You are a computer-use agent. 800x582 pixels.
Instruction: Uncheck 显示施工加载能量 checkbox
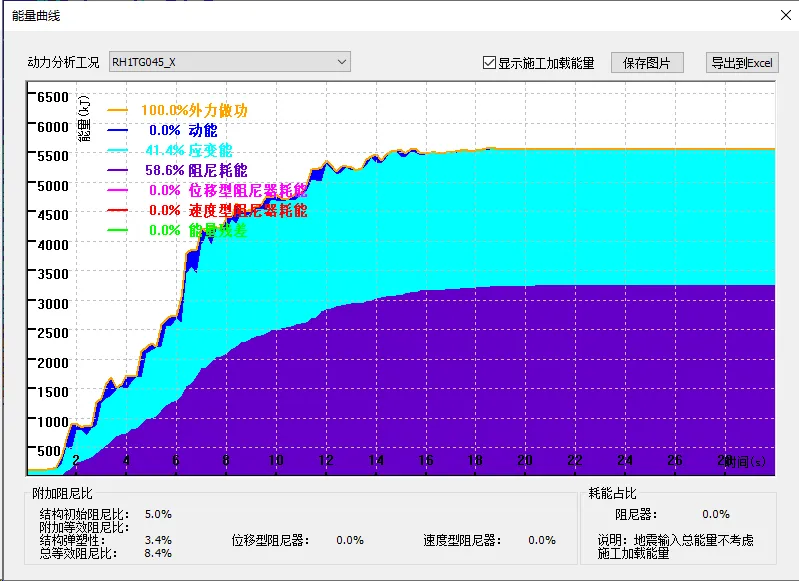pos(489,63)
